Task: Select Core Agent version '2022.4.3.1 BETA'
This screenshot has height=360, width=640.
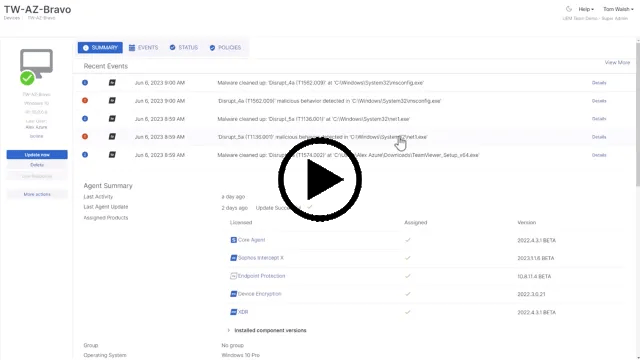Action: pos(536,240)
